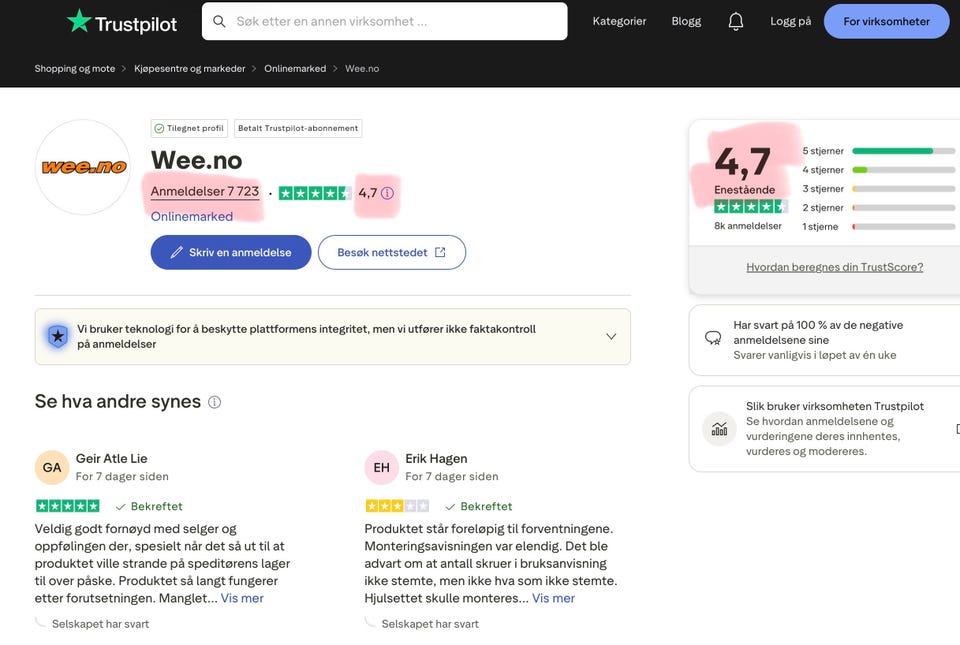
Task: Click Vis mer on Erik Hagen's review
Action: [553, 598]
